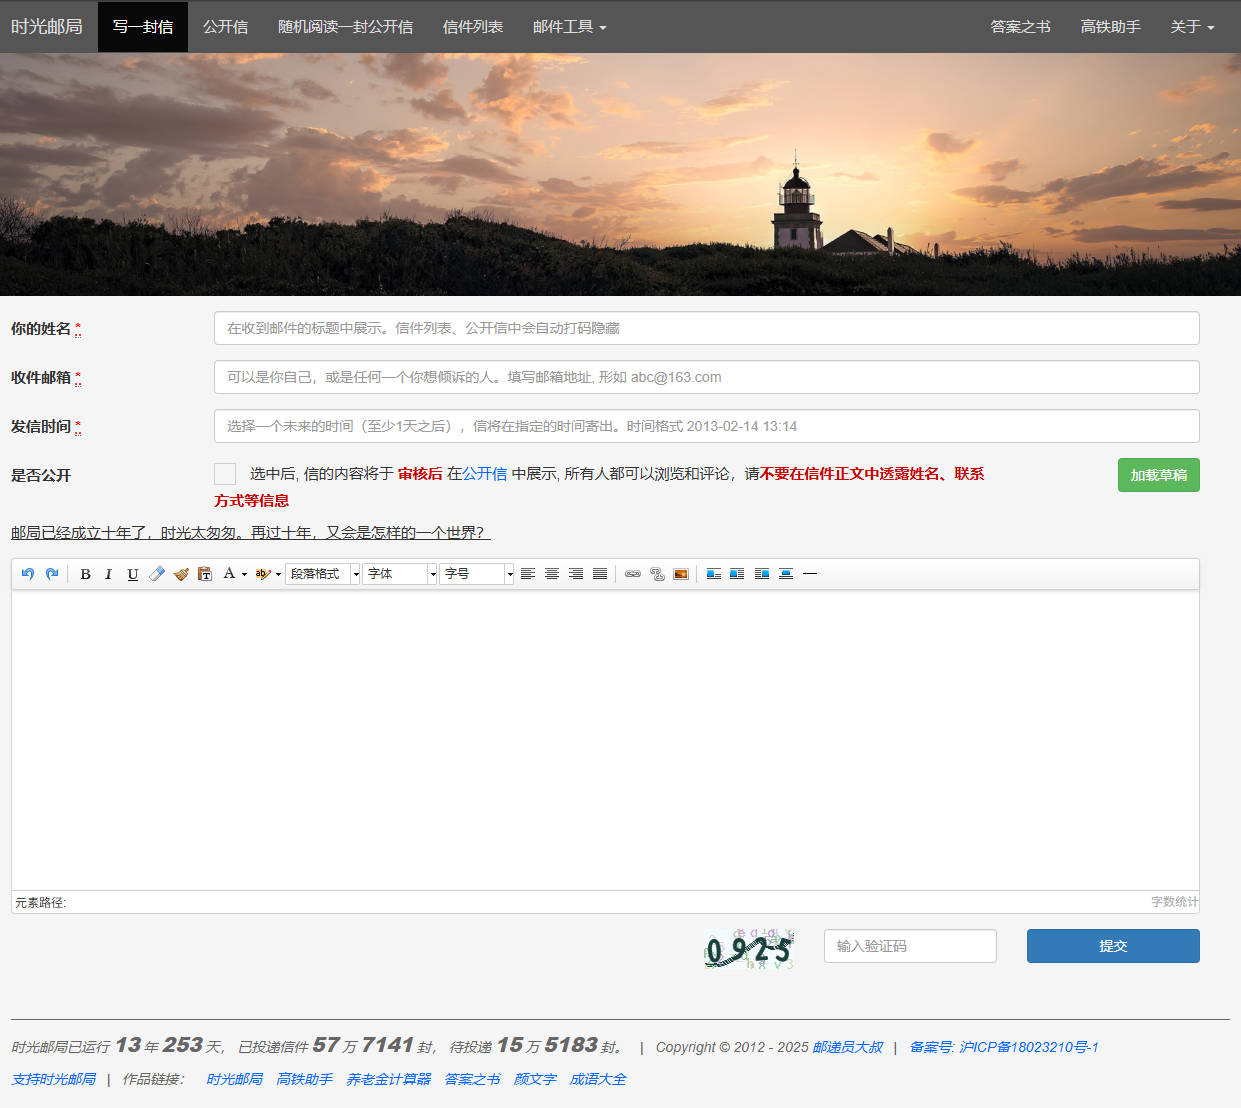
Task: Open 信件列表 in the navigation bar
Action: pyautogui.click(x=472, y=27)
